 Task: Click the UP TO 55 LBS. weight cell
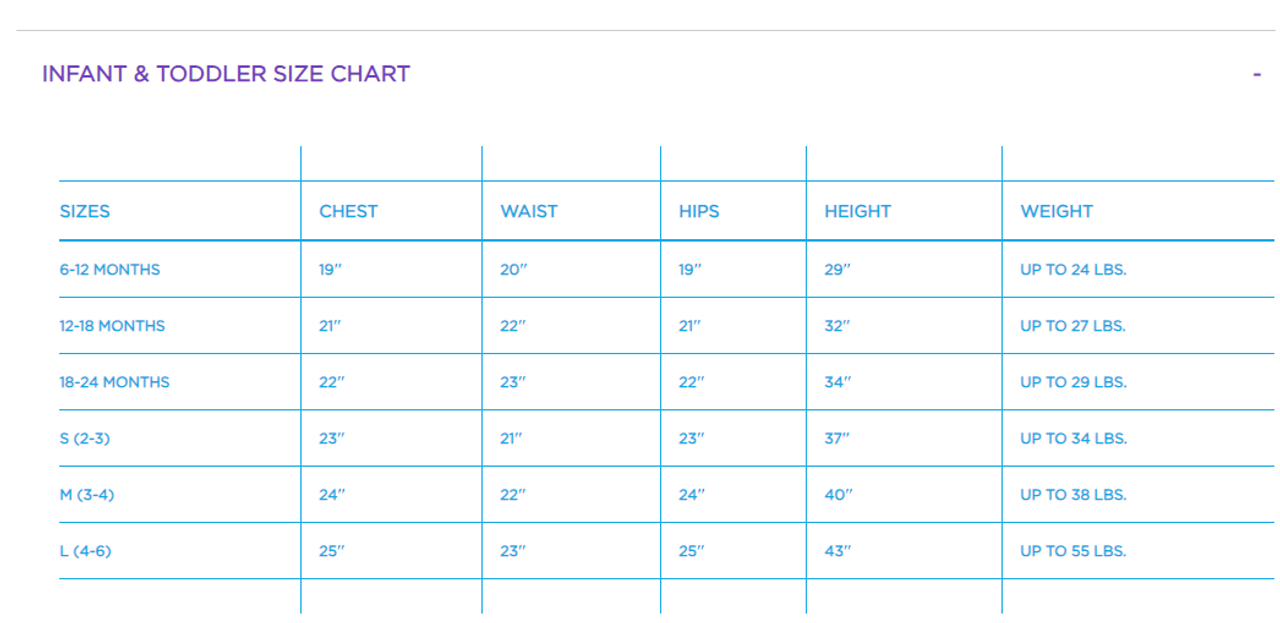point(1073,551)
